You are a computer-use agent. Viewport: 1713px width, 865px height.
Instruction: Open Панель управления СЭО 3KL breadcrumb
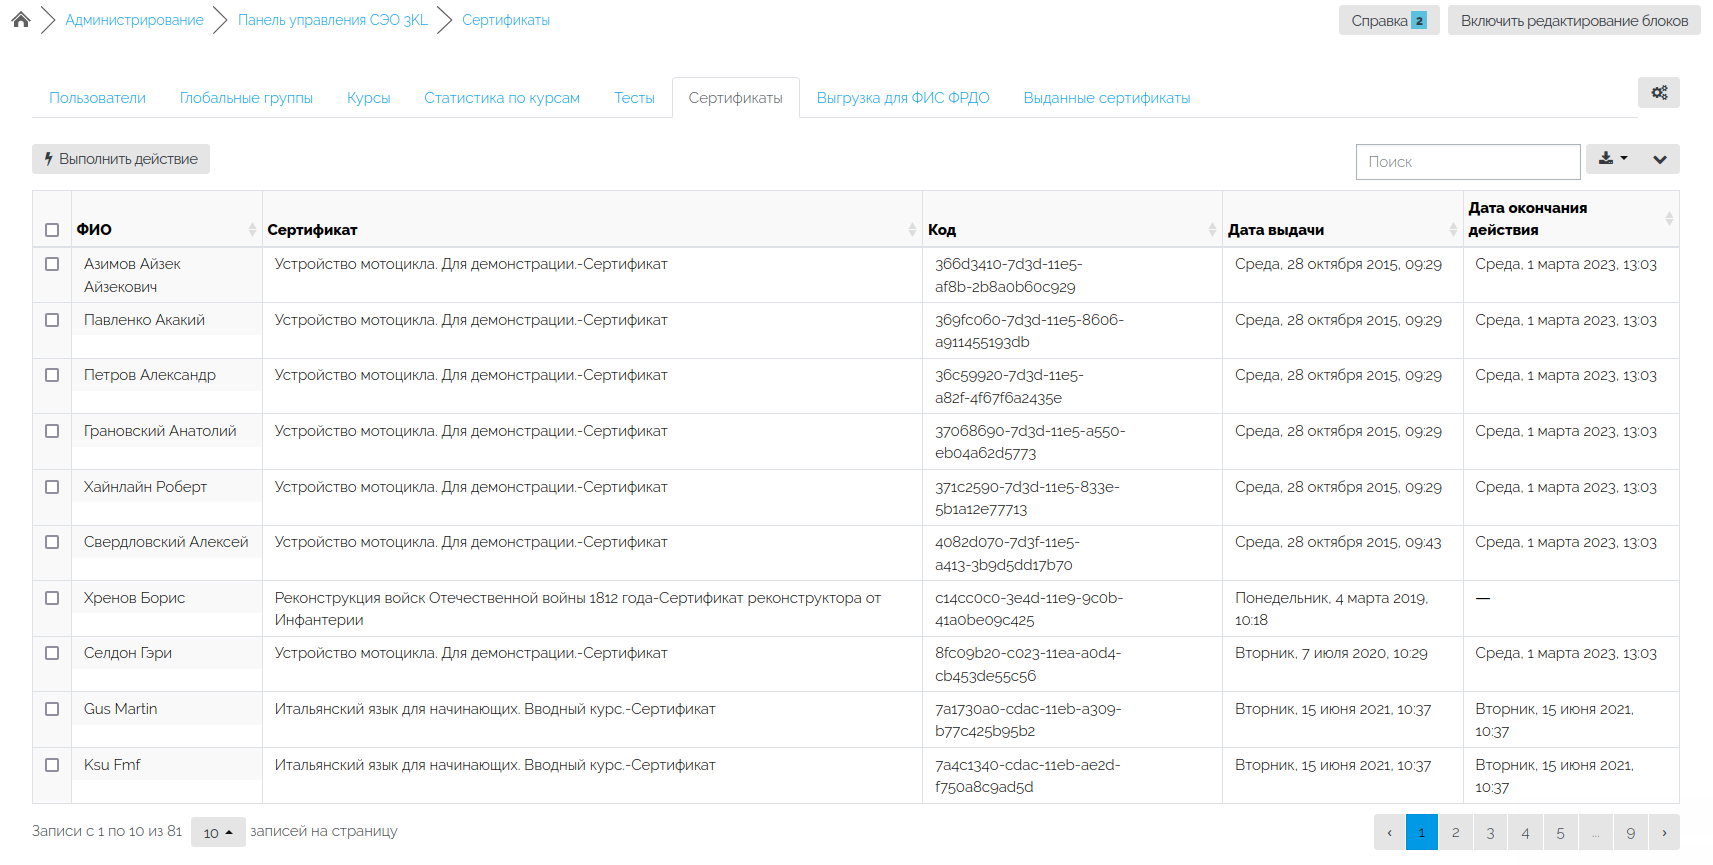coord(333,20)
